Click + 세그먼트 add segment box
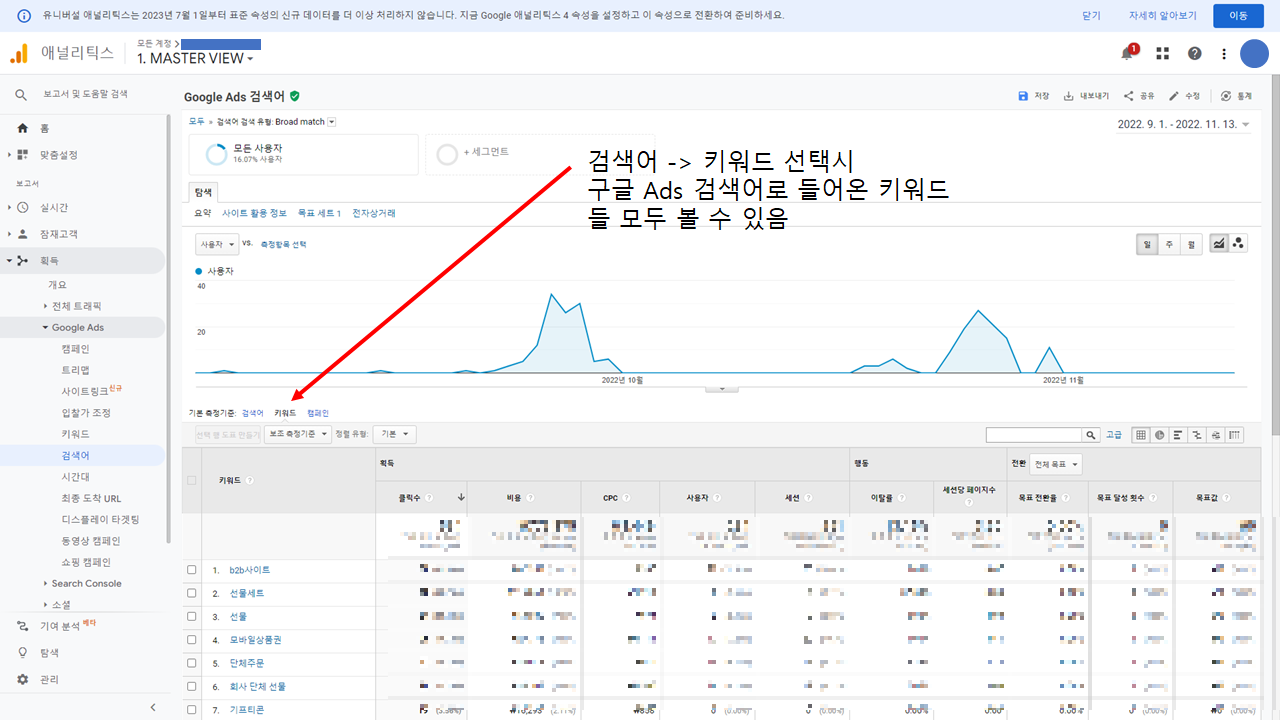The image size is (1280, 720). click(x=540, y=154)
